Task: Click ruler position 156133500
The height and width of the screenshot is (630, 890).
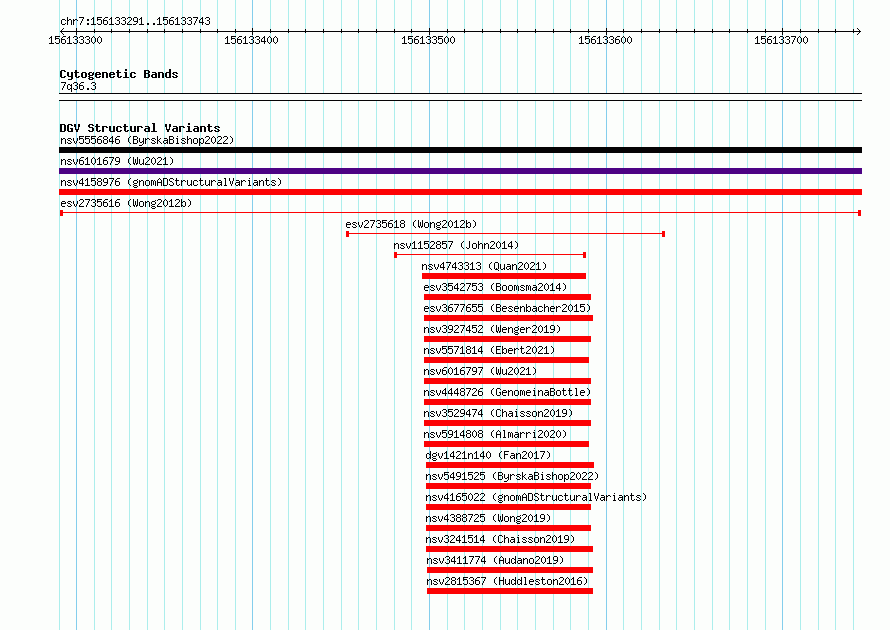Action: (429, 40)
